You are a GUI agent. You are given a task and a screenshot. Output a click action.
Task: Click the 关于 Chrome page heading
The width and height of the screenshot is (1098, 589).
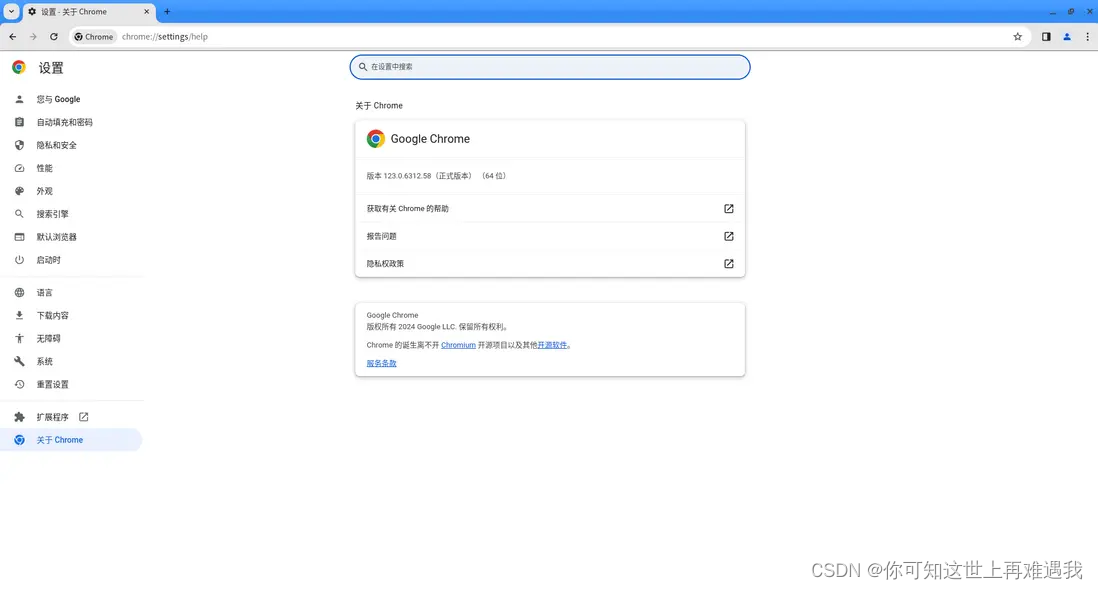pos(379,106)
